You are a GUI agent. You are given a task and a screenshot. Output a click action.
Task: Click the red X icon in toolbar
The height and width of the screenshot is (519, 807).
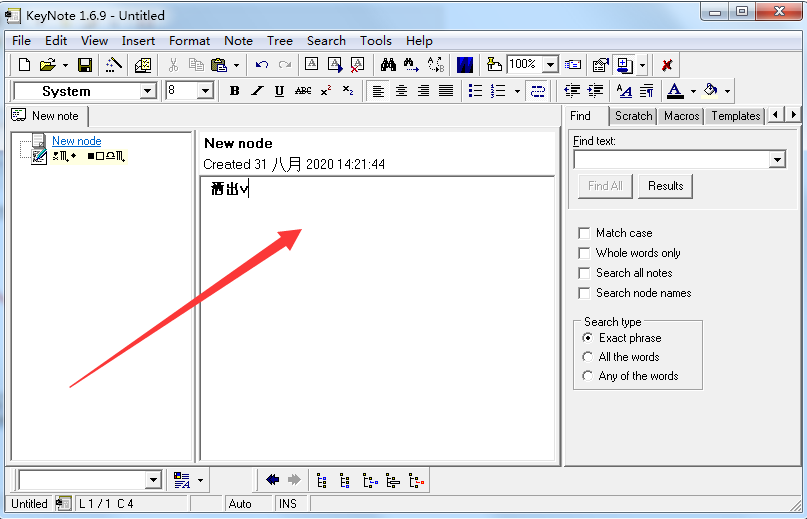pos(667,65)
